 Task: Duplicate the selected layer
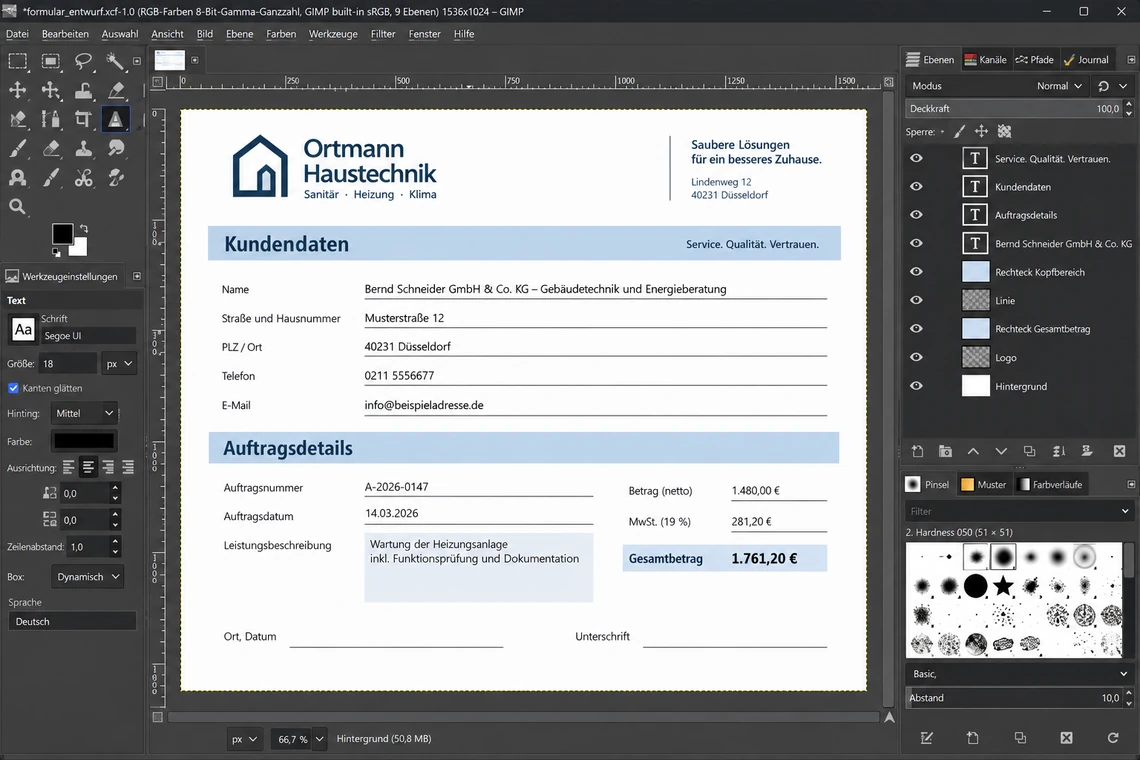tap(1029, 452)
